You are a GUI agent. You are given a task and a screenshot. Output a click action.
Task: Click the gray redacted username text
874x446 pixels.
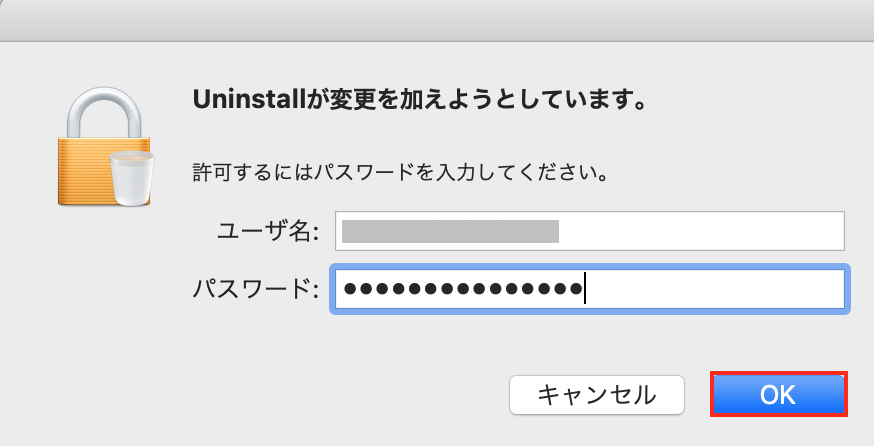click(450, 231)
